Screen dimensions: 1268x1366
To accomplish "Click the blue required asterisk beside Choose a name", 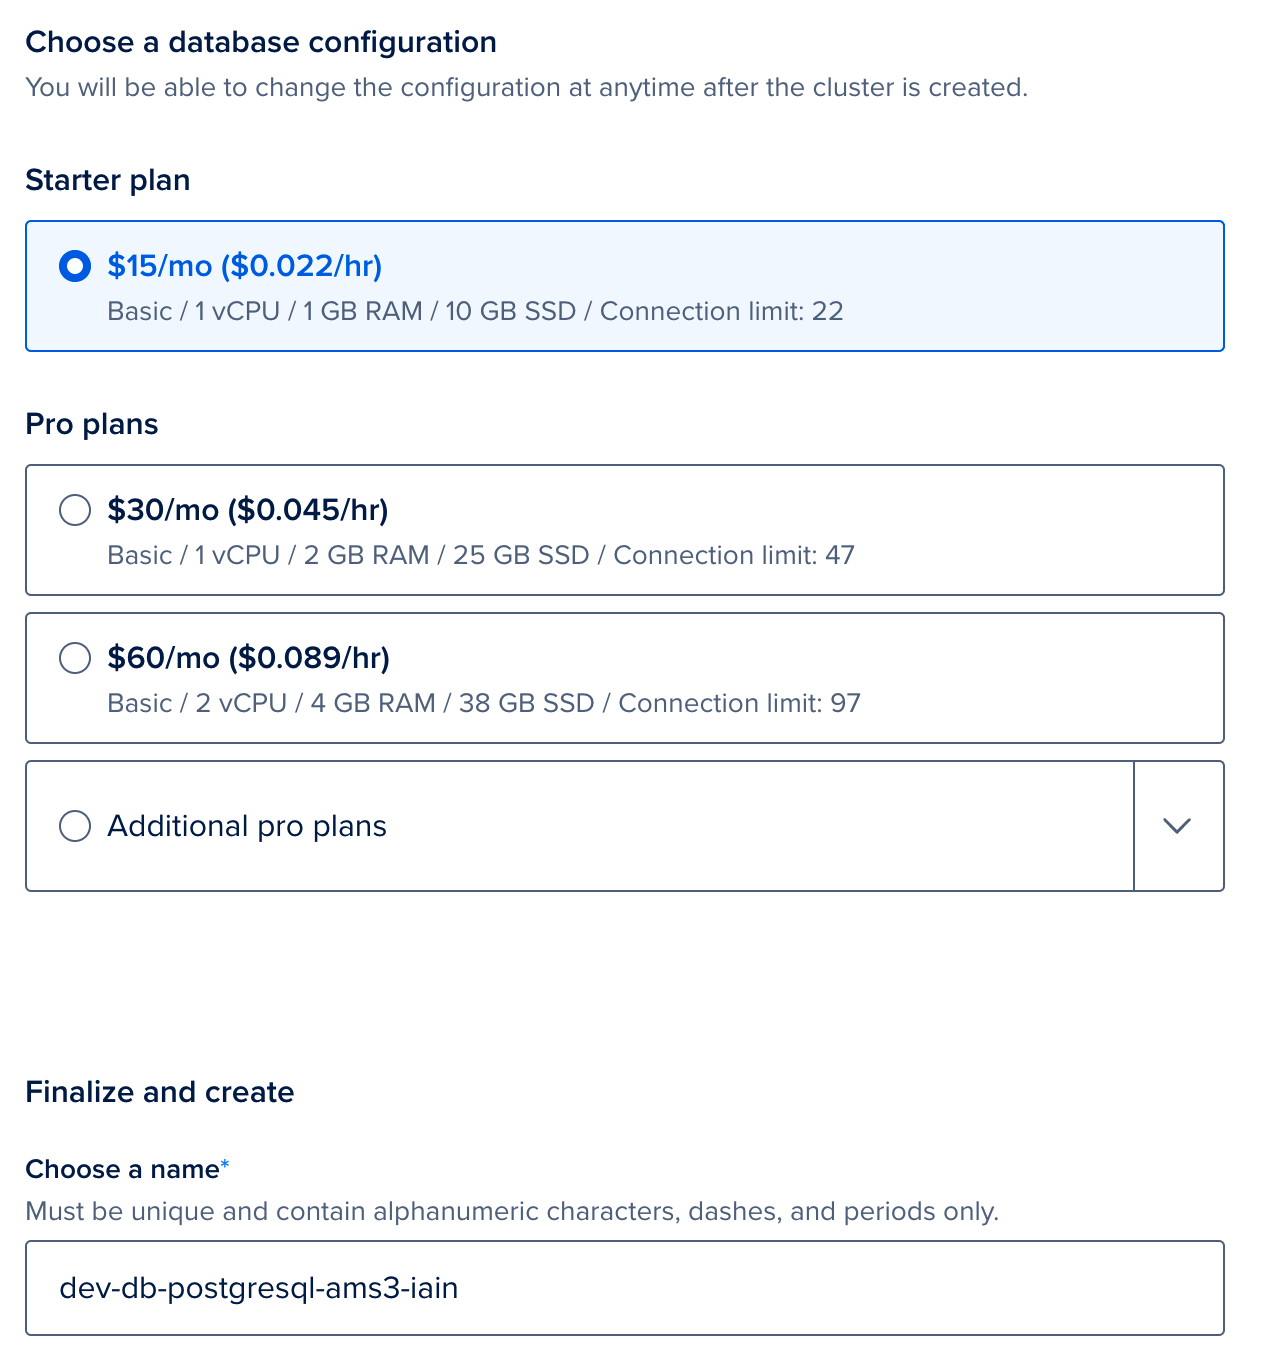I will 225,1165.
